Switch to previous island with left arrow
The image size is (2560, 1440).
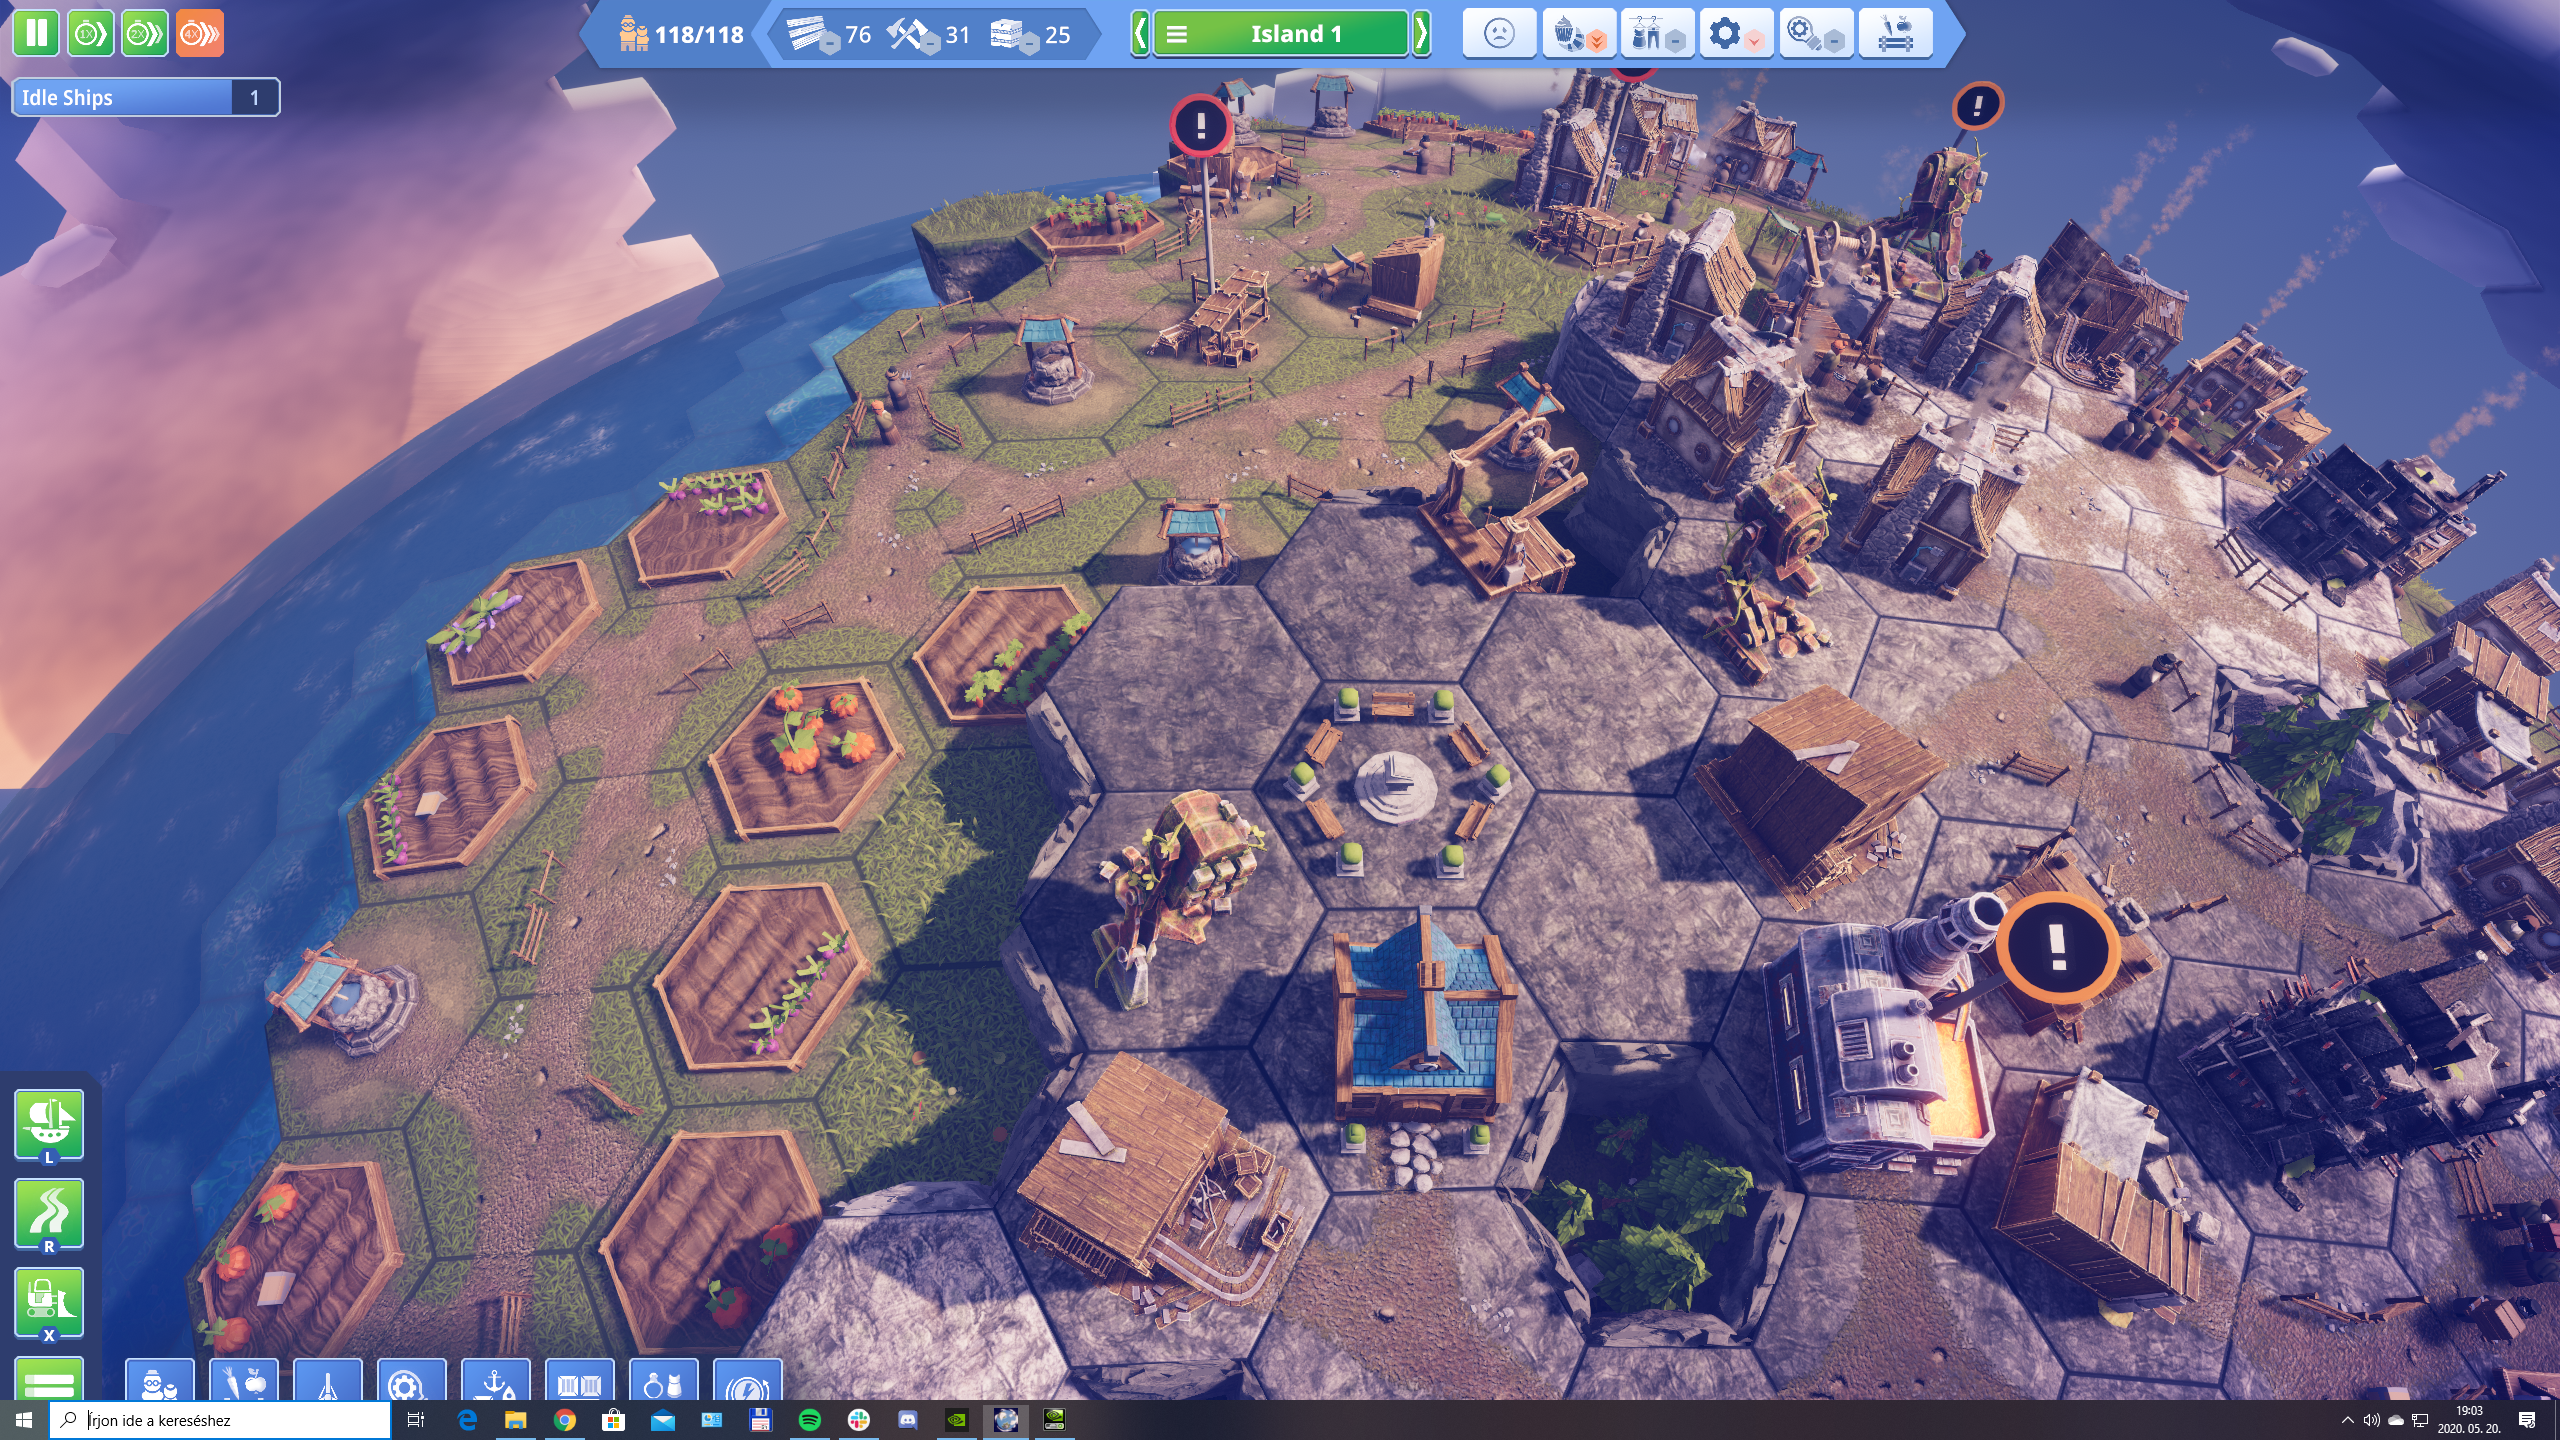(x=1139, y=33)
